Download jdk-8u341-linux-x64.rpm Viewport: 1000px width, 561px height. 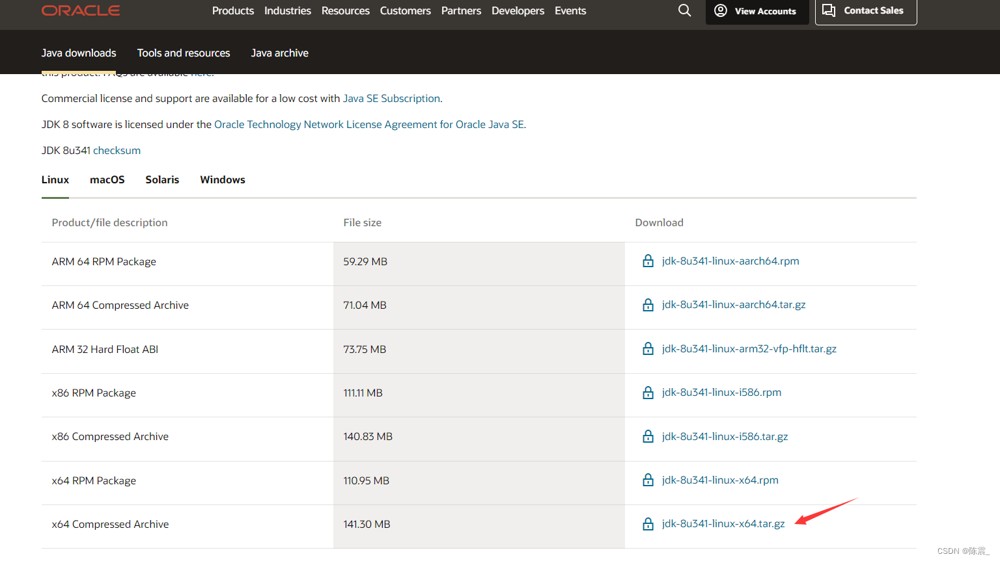(x=720, y=480)
